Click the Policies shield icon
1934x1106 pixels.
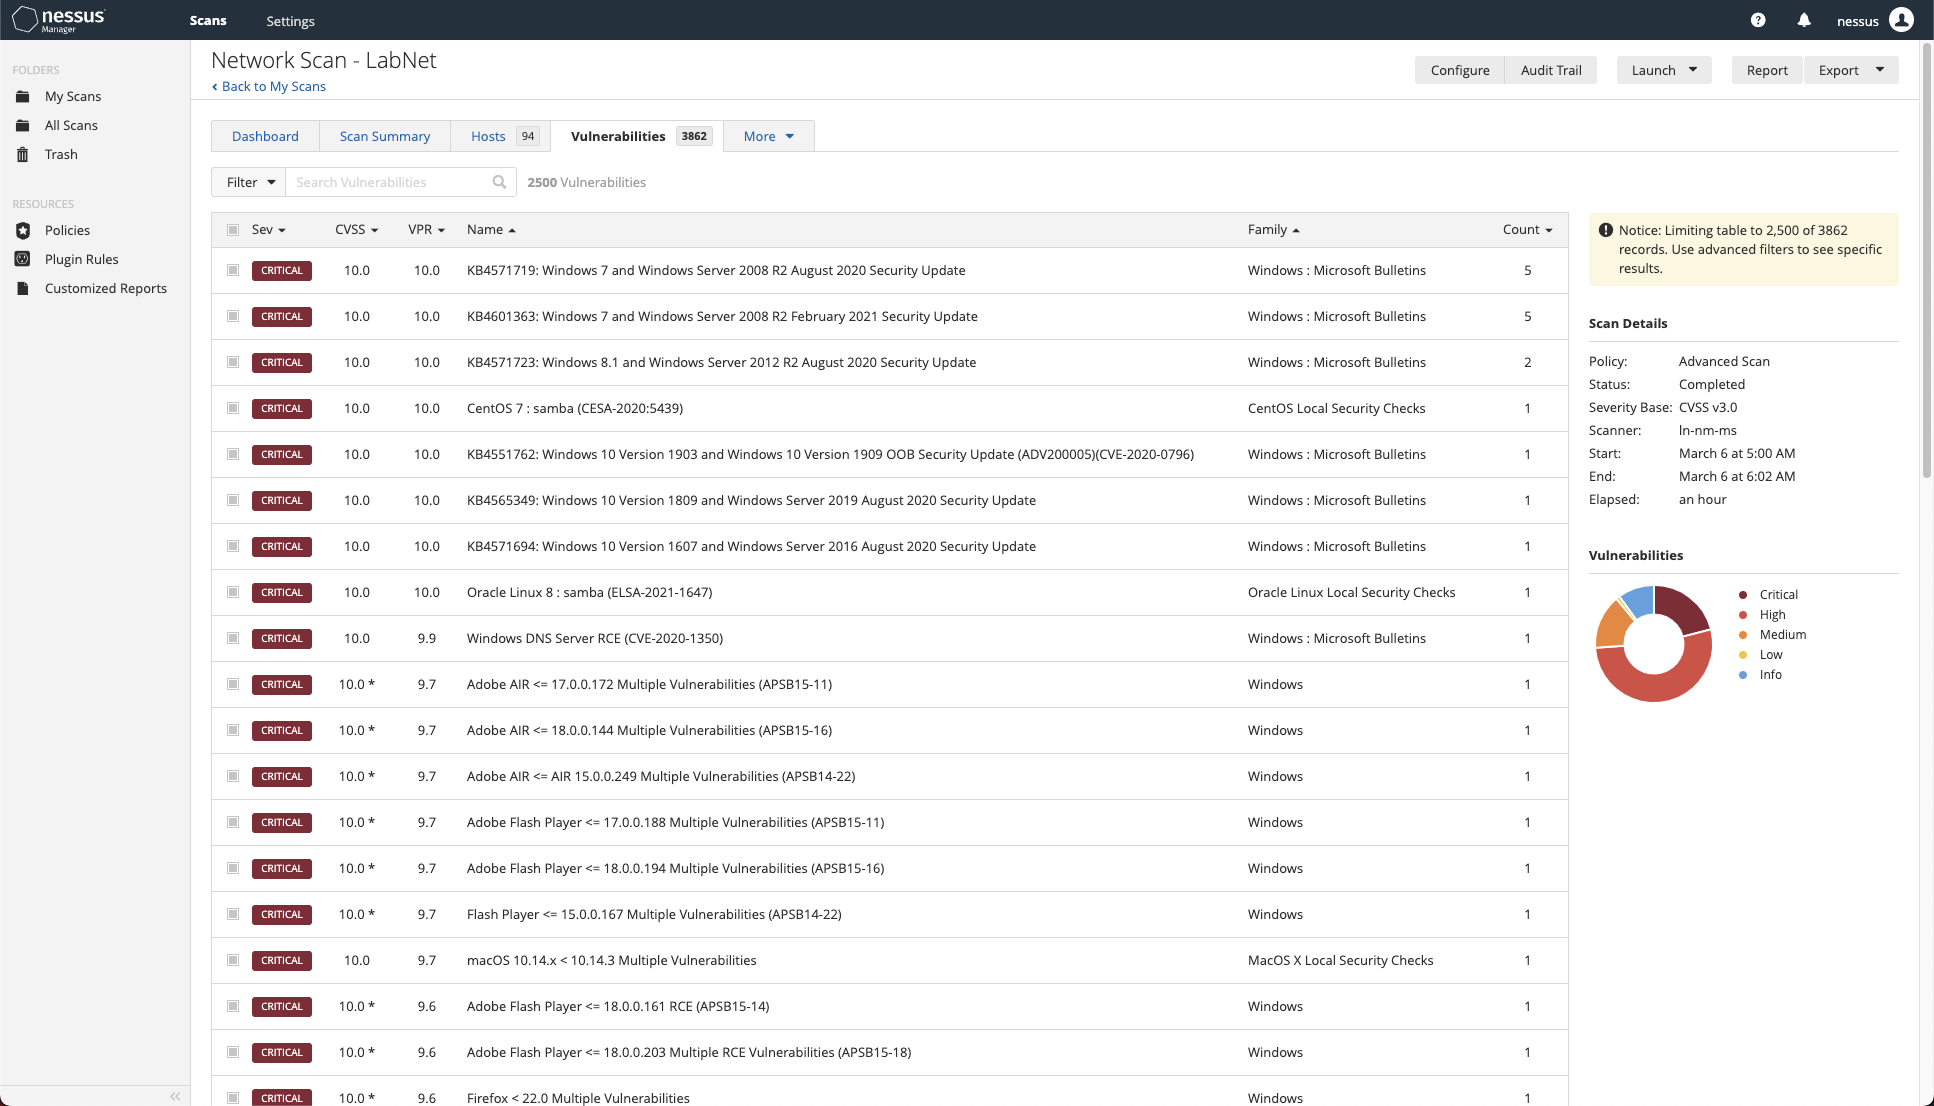(23, 230)
